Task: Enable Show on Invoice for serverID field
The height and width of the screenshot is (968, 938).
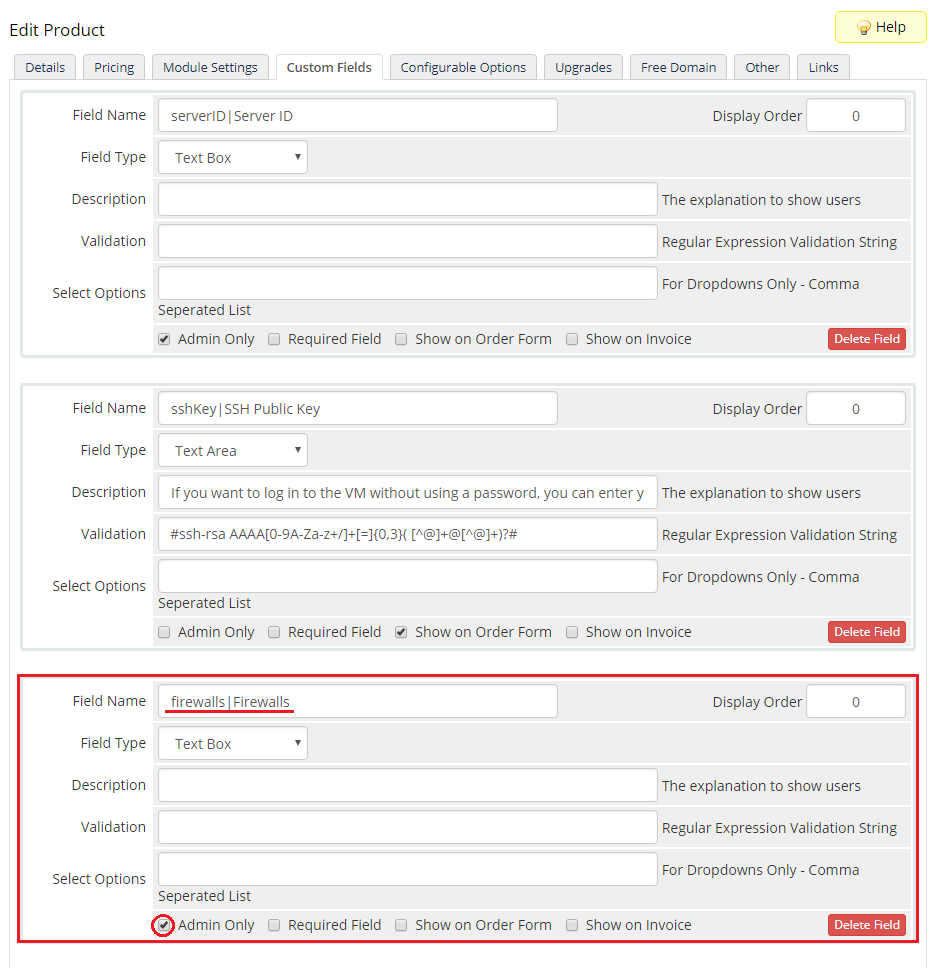Action: coord(572,339)
